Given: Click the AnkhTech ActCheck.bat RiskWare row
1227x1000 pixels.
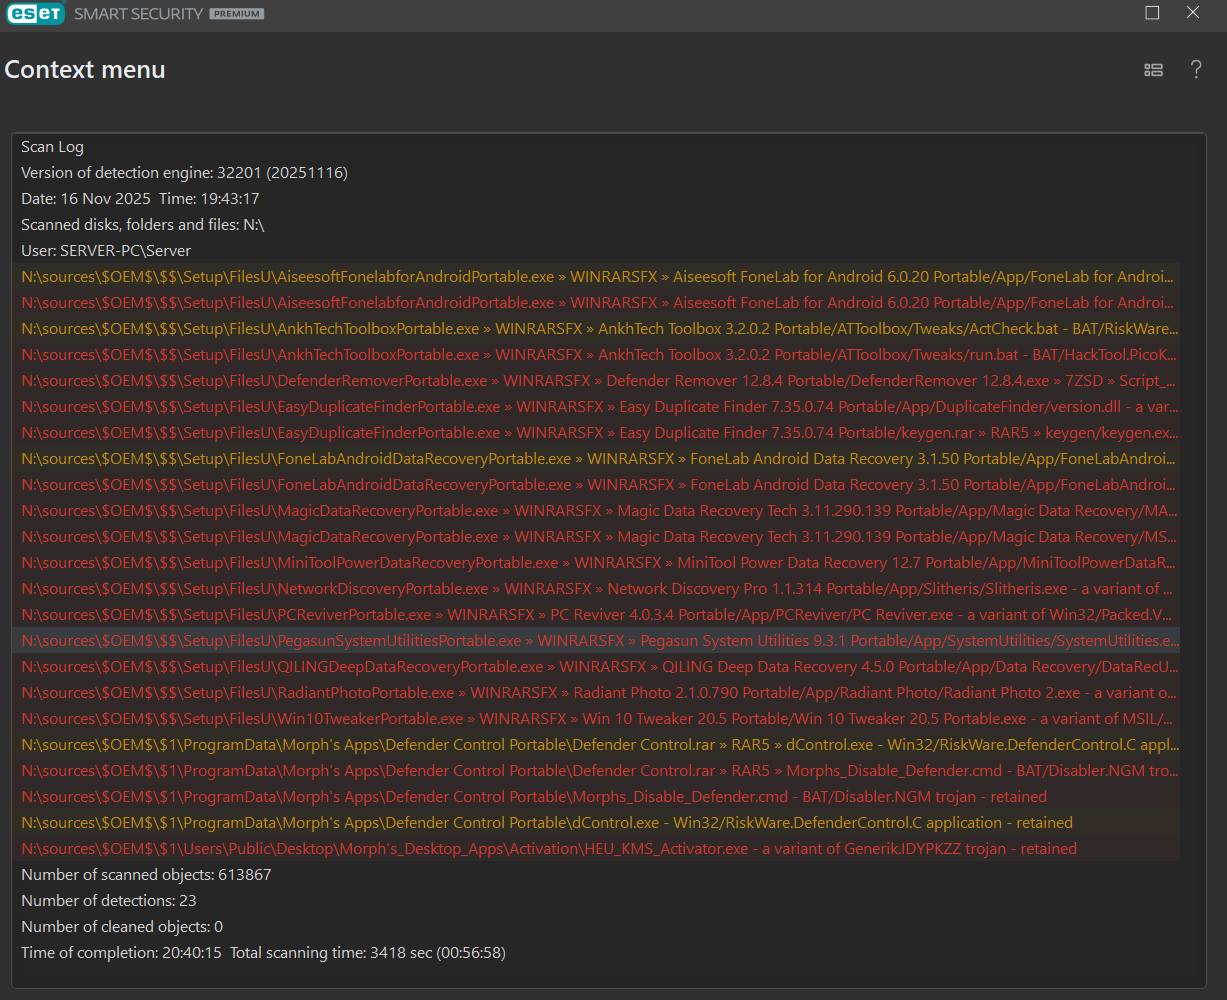Looking at the screenshot, I should point(598,329).
